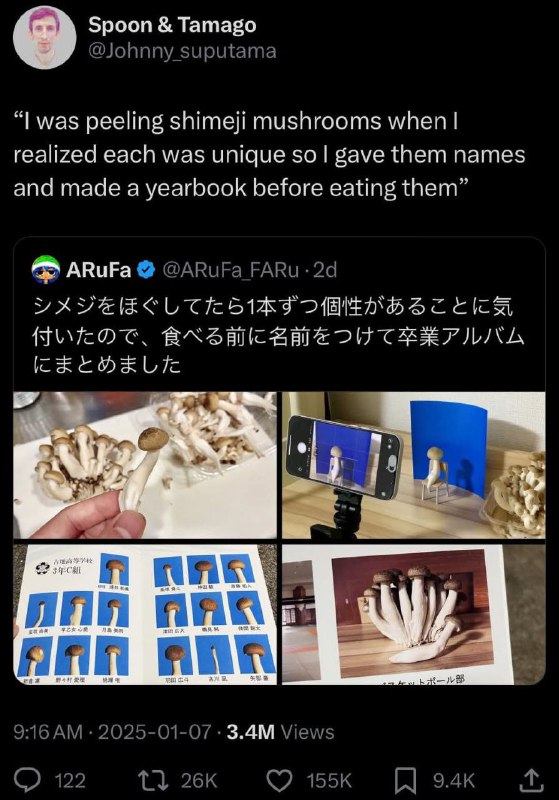
Task: Open photo of phone filming mushroom on chair
Action: click(x=414, y=465)
